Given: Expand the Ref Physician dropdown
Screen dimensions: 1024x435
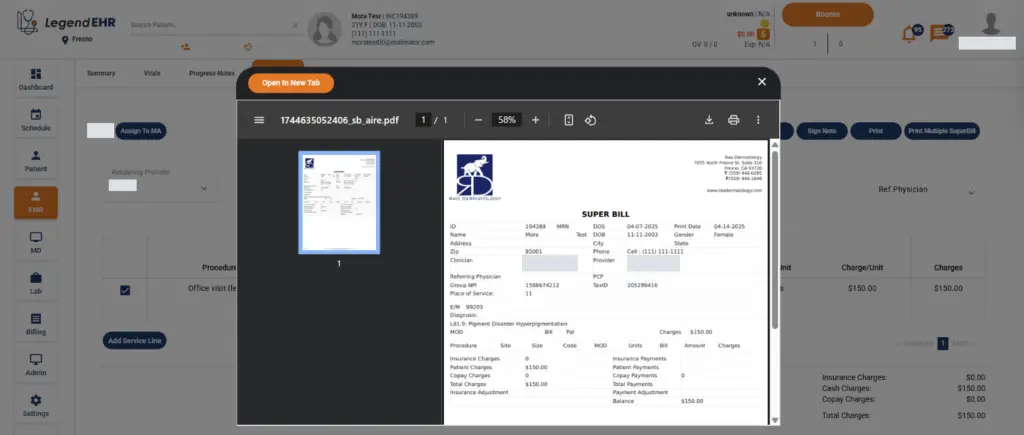Looking at the screenshot, I should coord(972,190).
